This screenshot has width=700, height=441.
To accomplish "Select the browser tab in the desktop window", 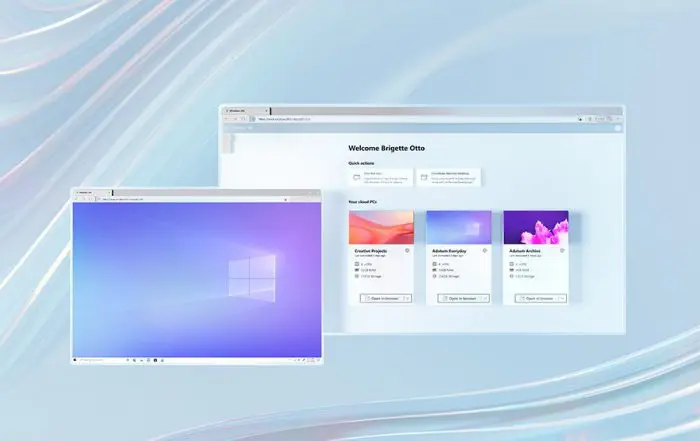I will [93, 193].
